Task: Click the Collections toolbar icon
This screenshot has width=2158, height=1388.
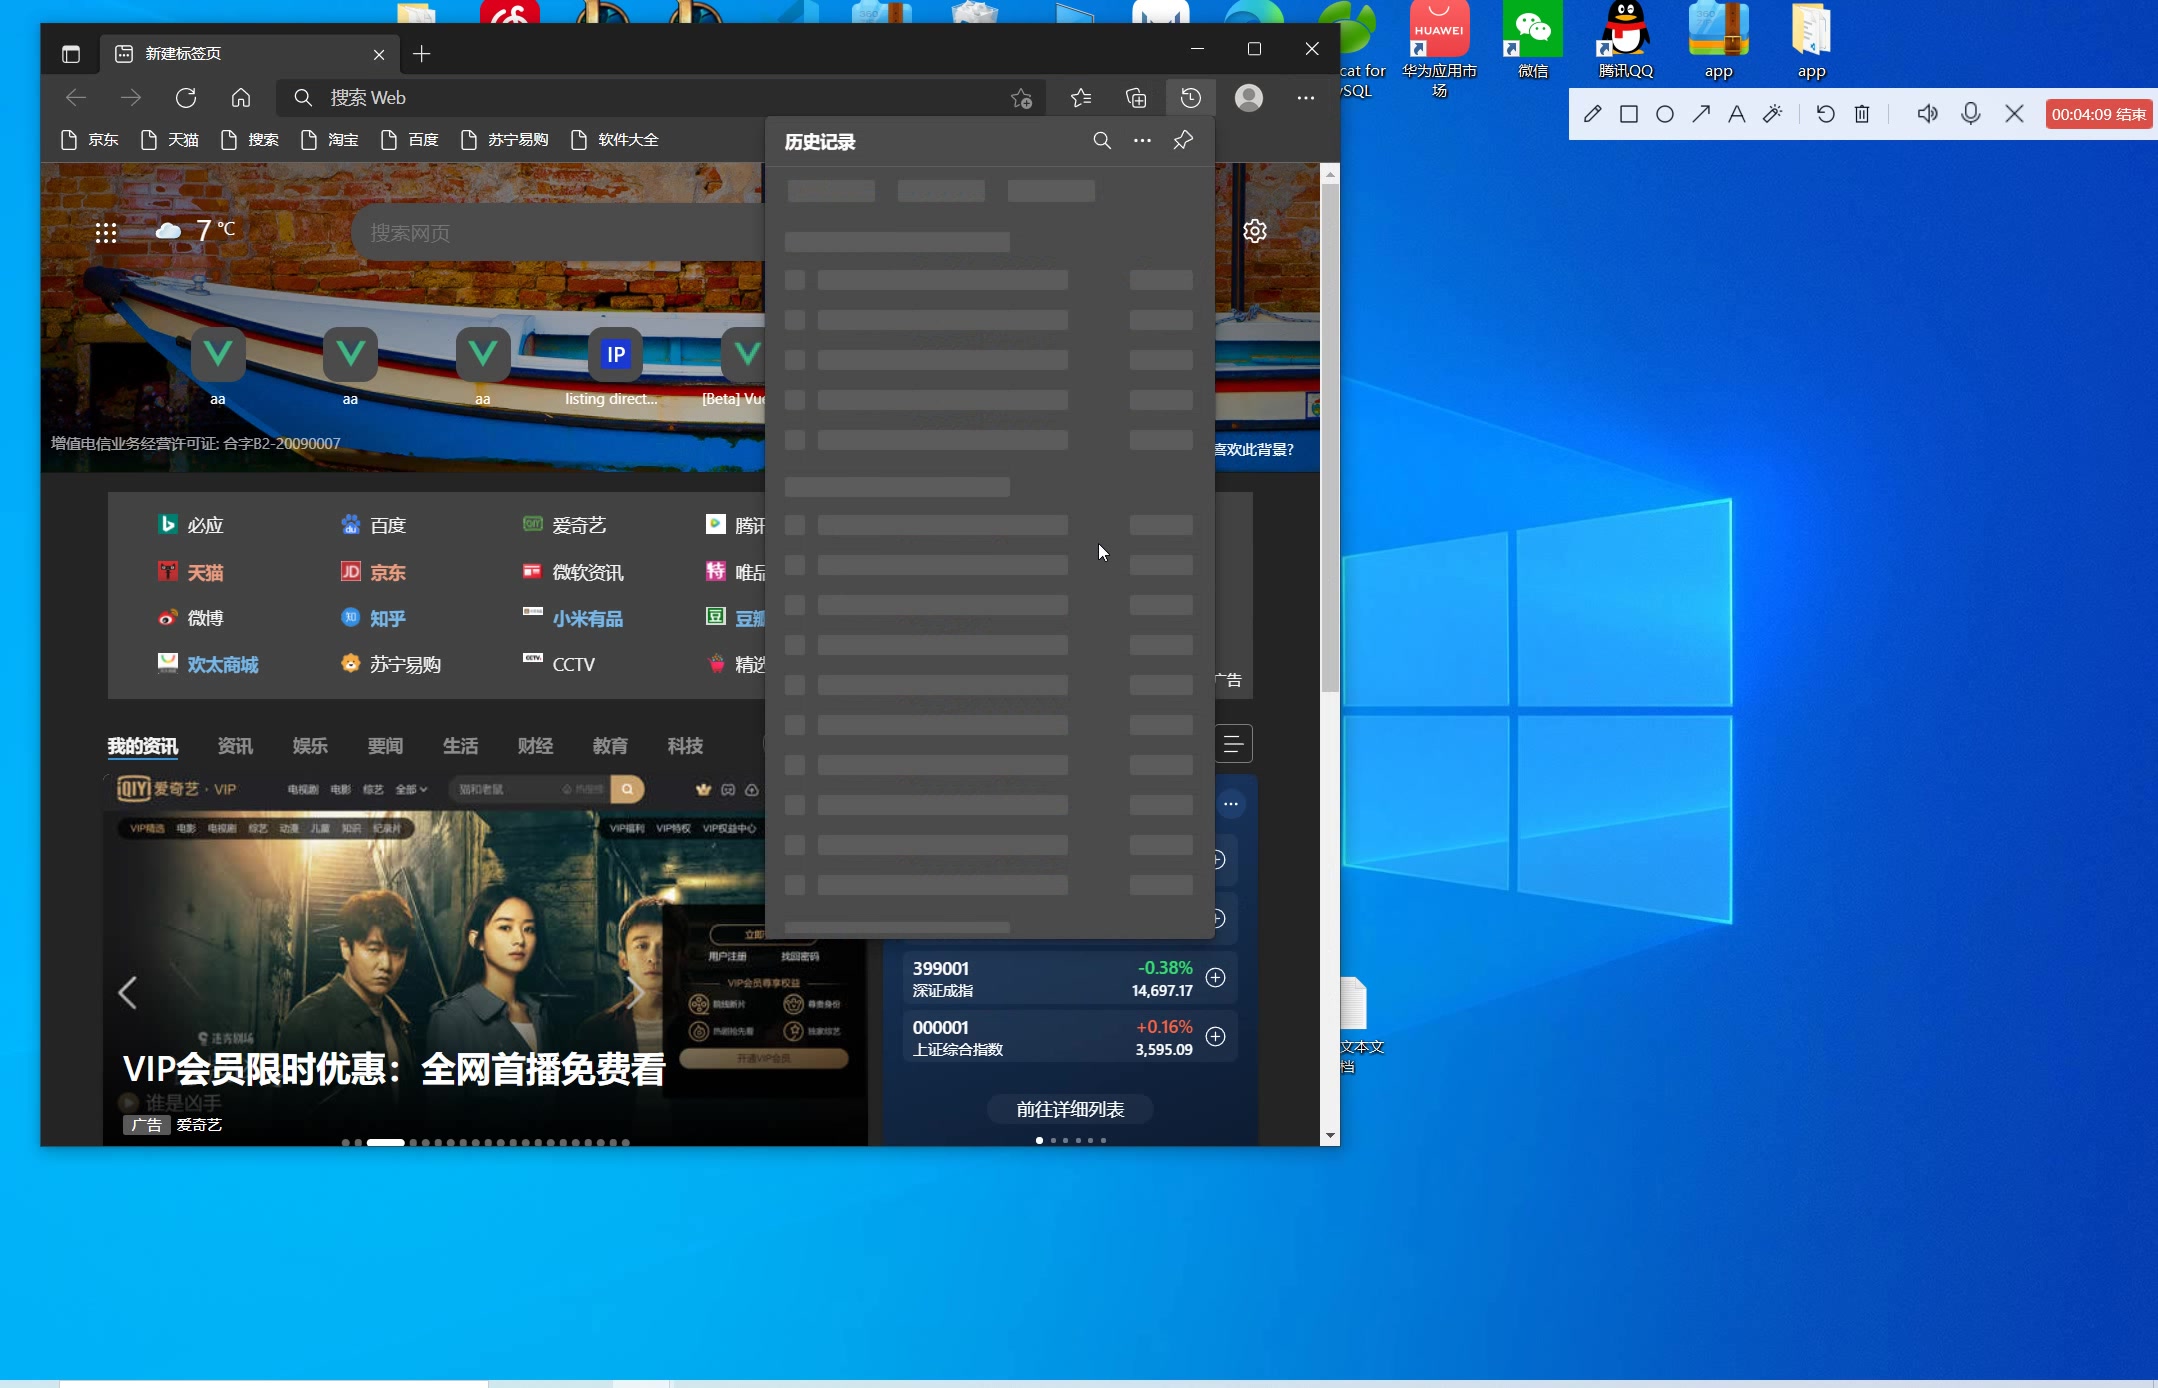Action: click(x=1136, y=98)
